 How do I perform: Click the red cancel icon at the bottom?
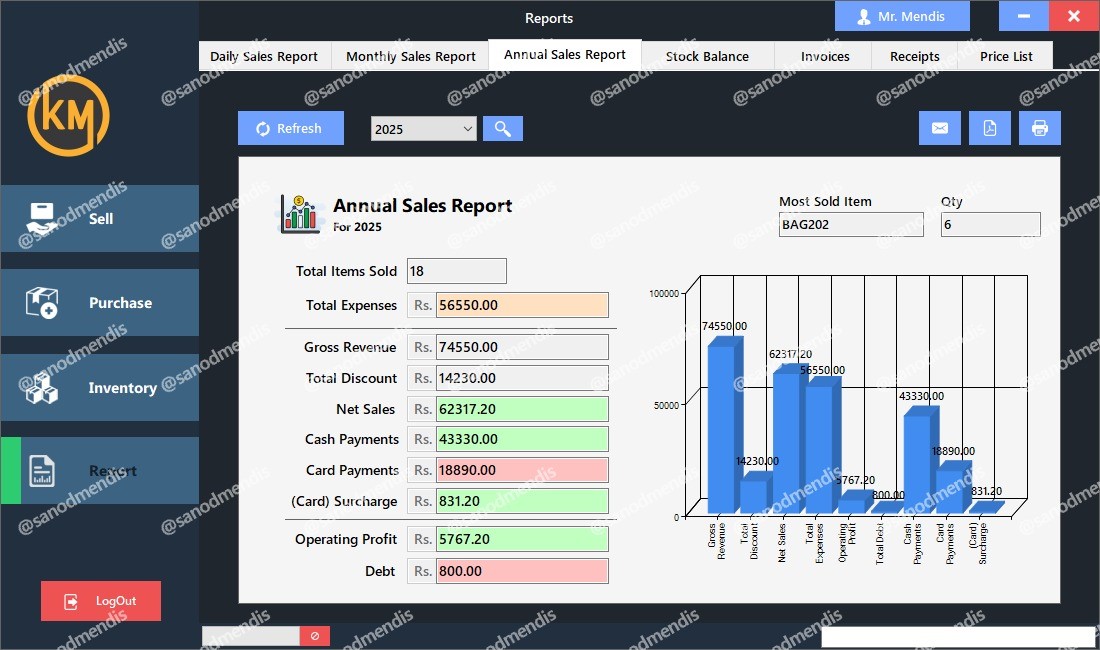314,635
